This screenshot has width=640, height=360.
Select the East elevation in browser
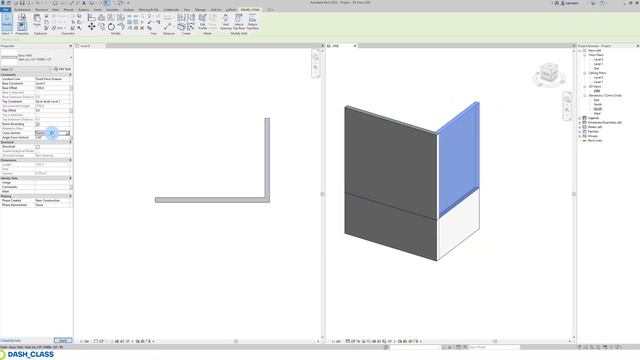(596, 100)
